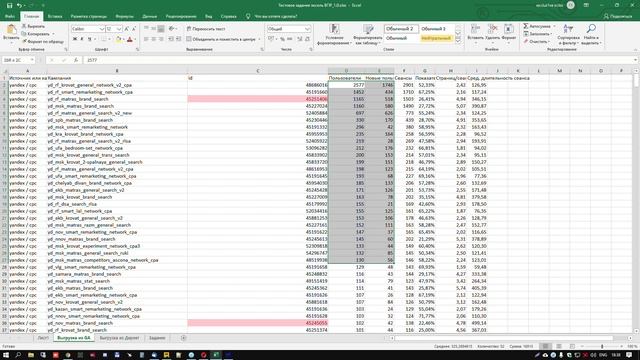640x360 pixels.
Task: Collapse the ribbon with the chevron arrow
Action: point(635,49)
